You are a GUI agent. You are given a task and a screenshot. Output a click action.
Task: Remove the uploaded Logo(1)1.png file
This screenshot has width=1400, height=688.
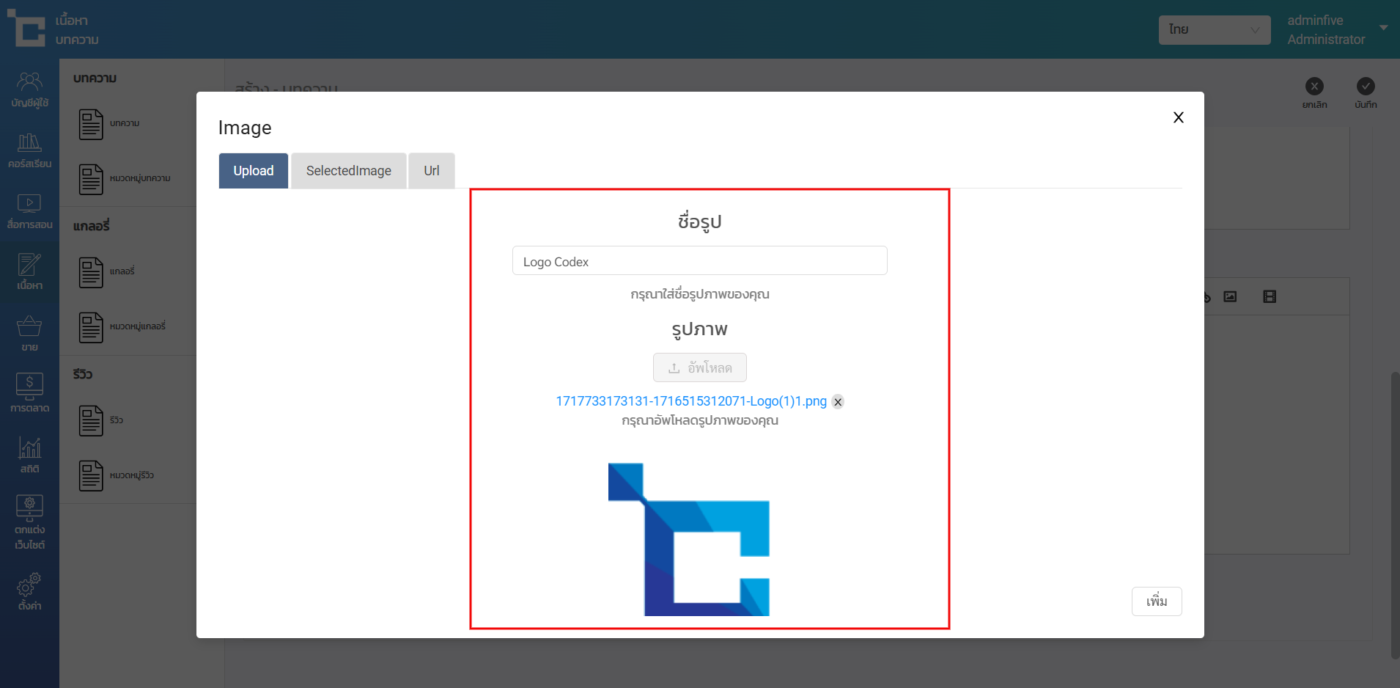(838, 402)
